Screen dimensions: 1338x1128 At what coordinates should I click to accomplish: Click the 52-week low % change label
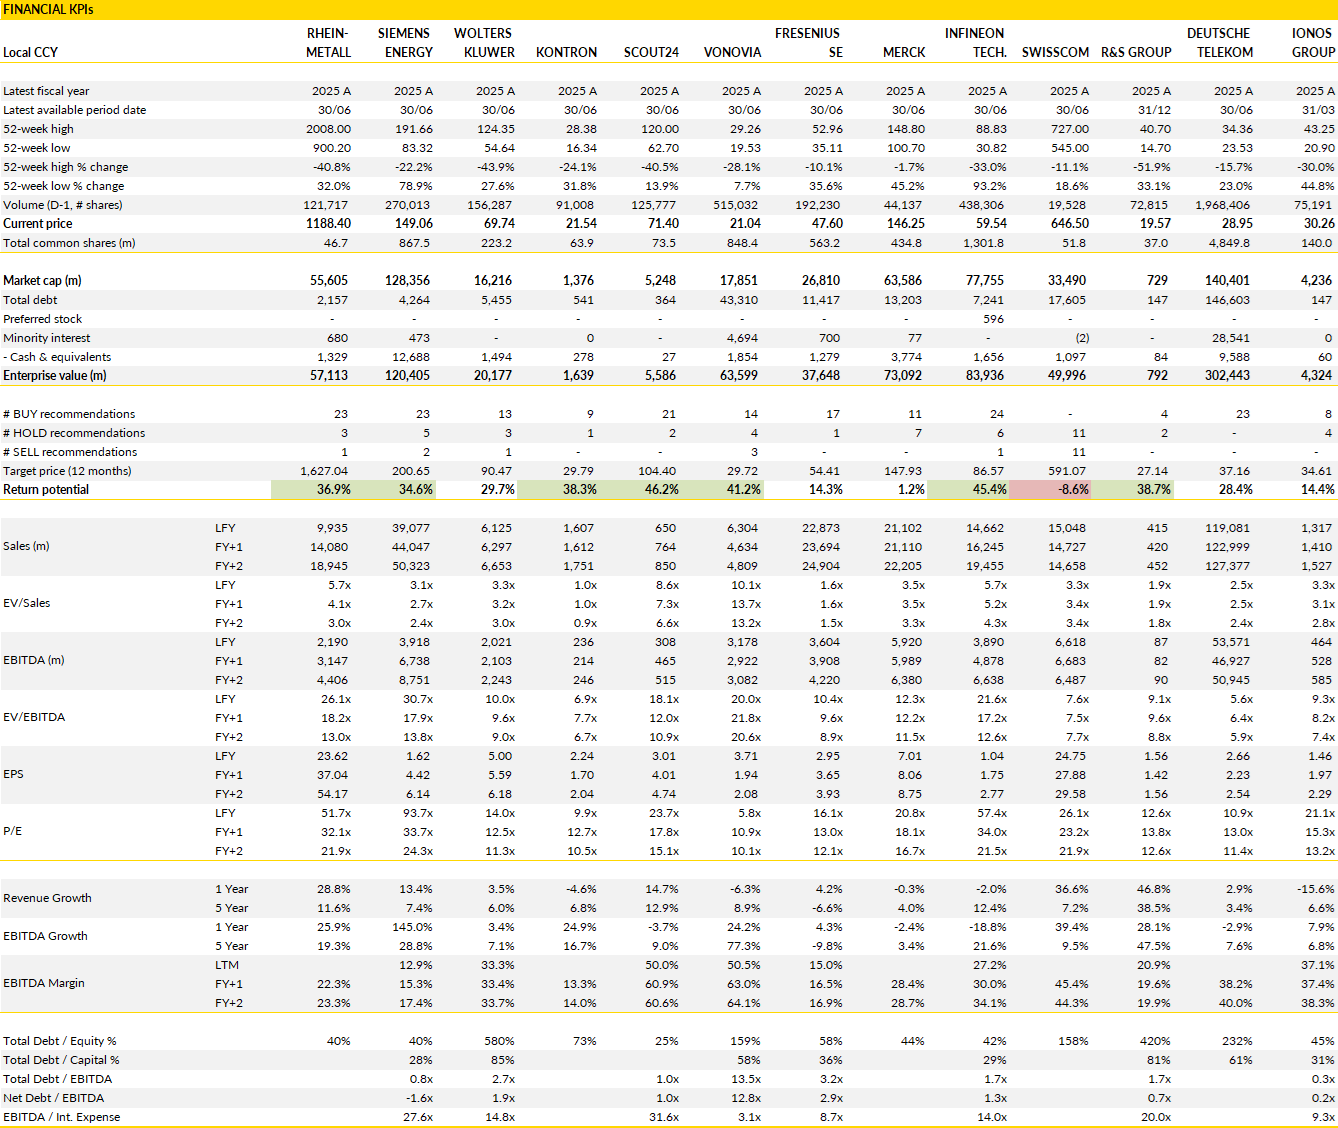click(x=64, y=186)
